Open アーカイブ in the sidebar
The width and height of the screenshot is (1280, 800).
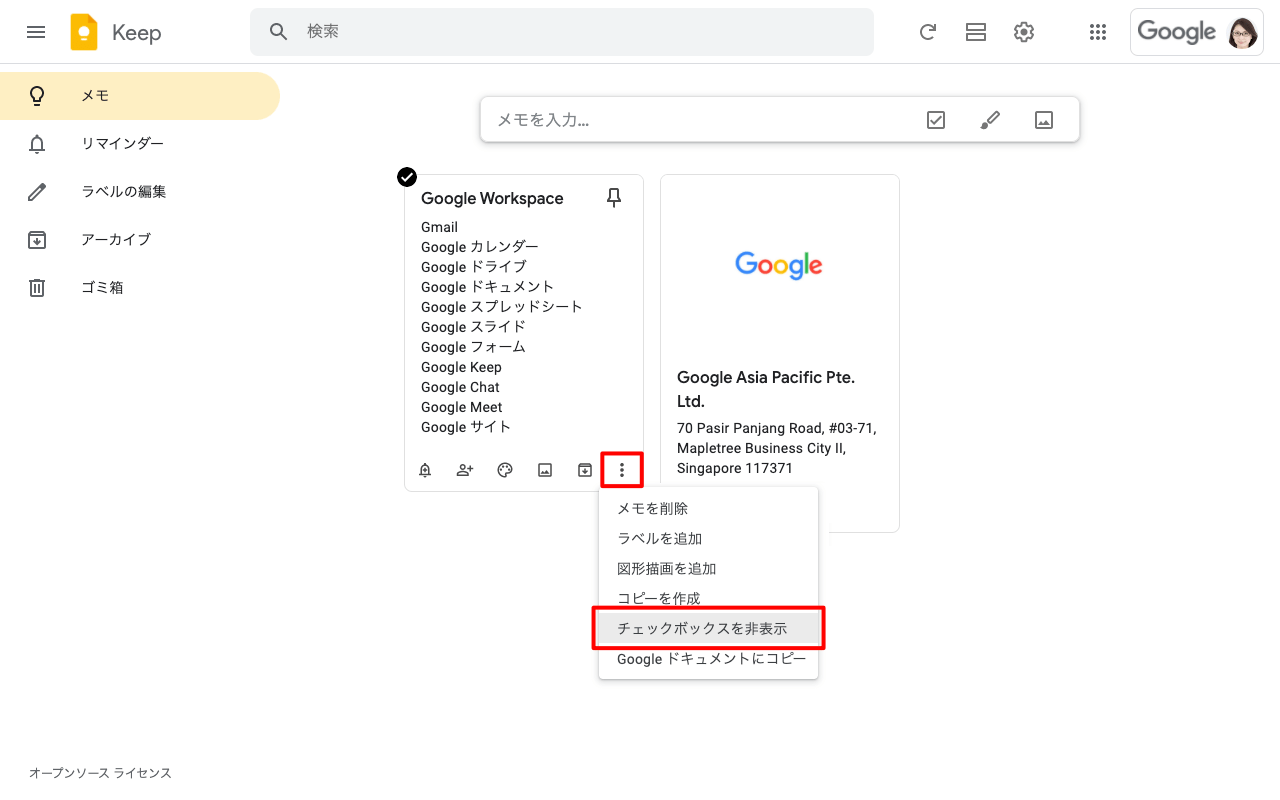pyautogui.click(x=140, y=240)
